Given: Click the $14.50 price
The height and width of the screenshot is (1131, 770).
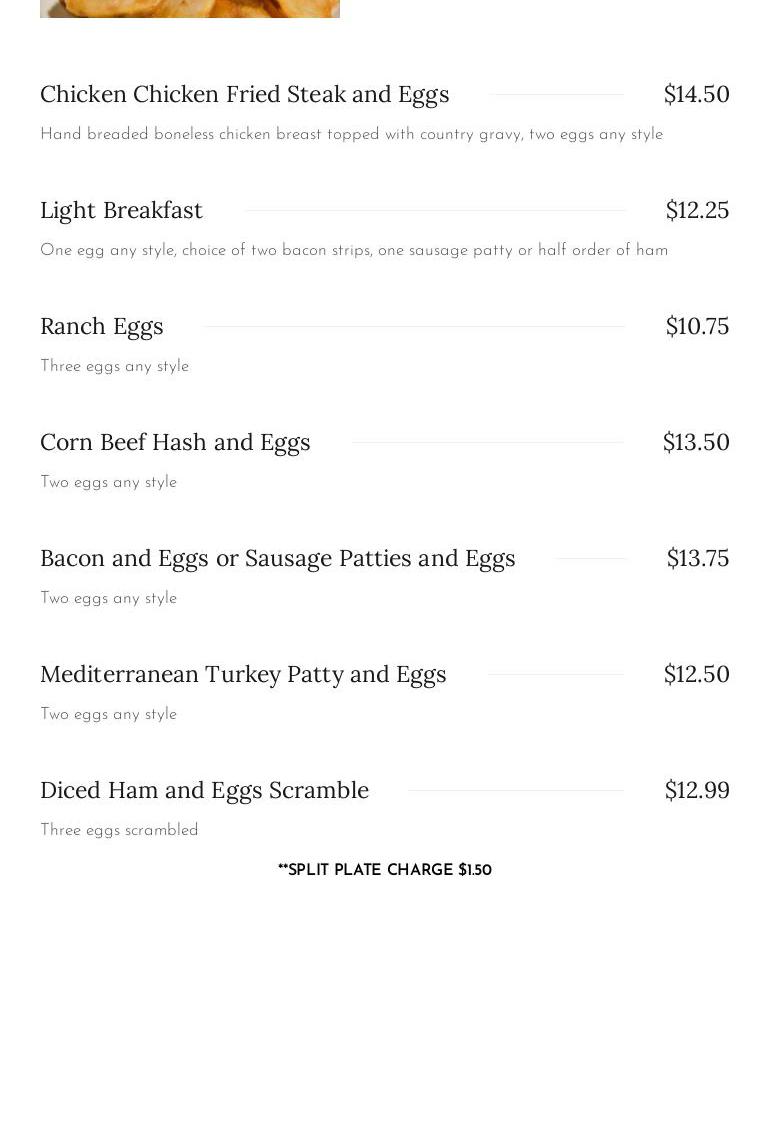Looking at the screenshot, I should pyautogui.click(x=696, y=94).
